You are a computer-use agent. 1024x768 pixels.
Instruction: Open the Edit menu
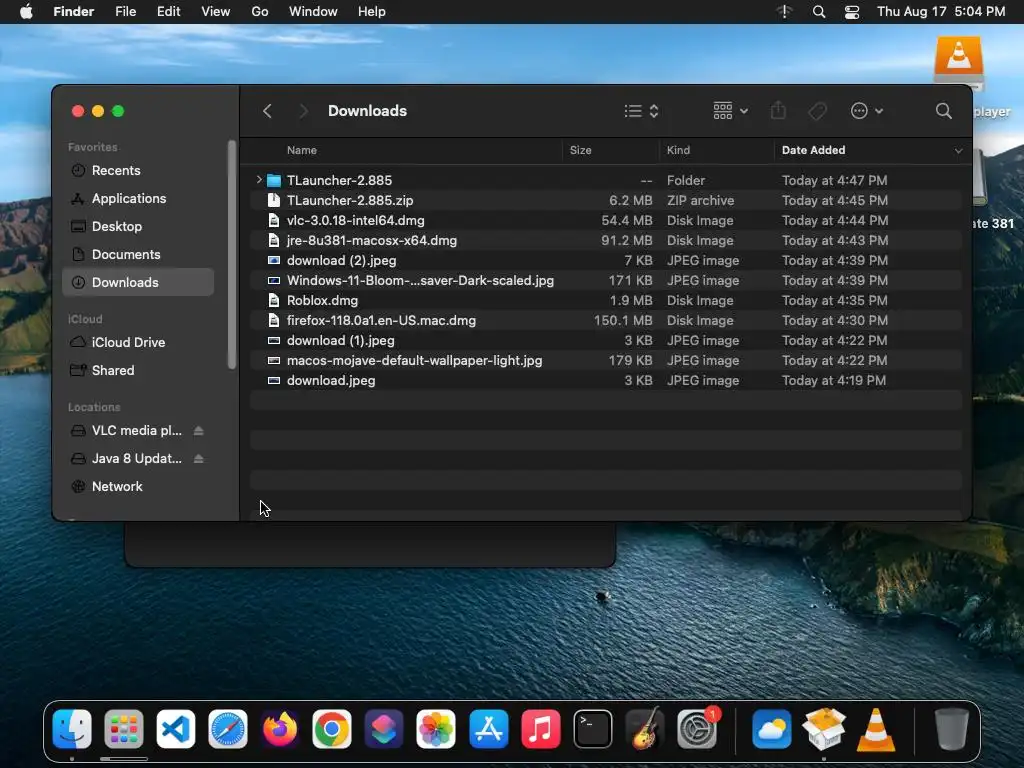(x=168, y=12)
